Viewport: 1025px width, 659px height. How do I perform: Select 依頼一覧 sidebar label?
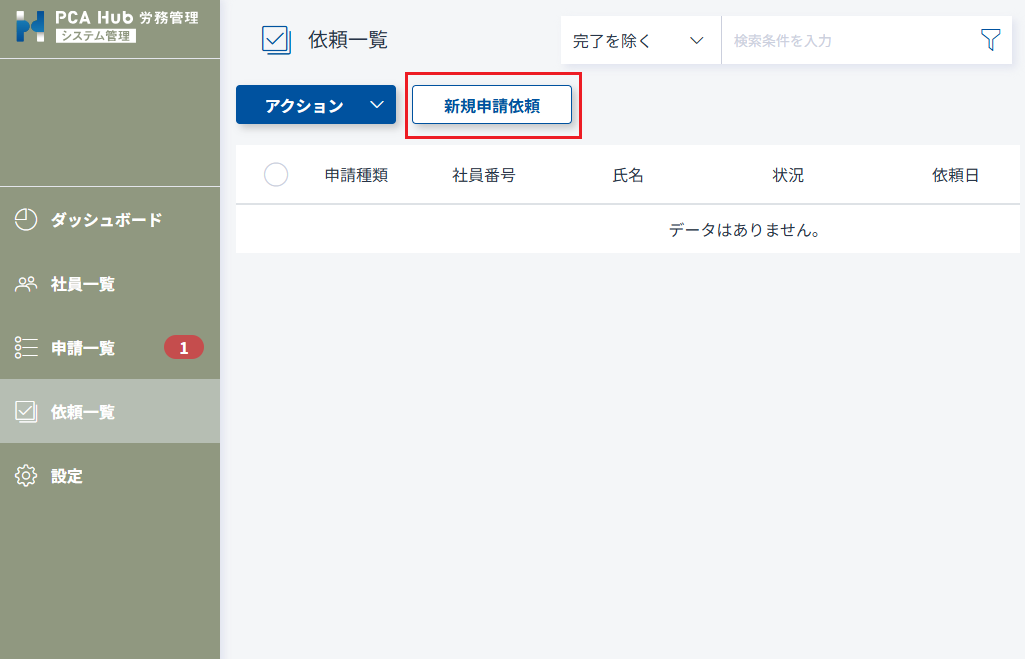pos(83,412)
